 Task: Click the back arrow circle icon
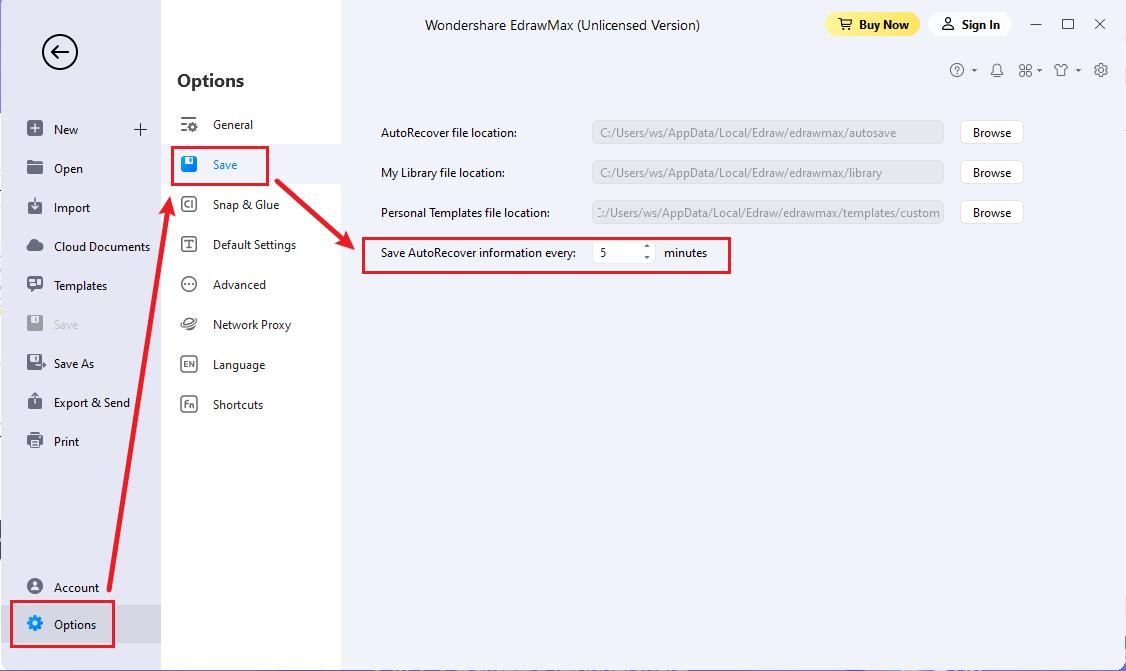pos(60,52)
